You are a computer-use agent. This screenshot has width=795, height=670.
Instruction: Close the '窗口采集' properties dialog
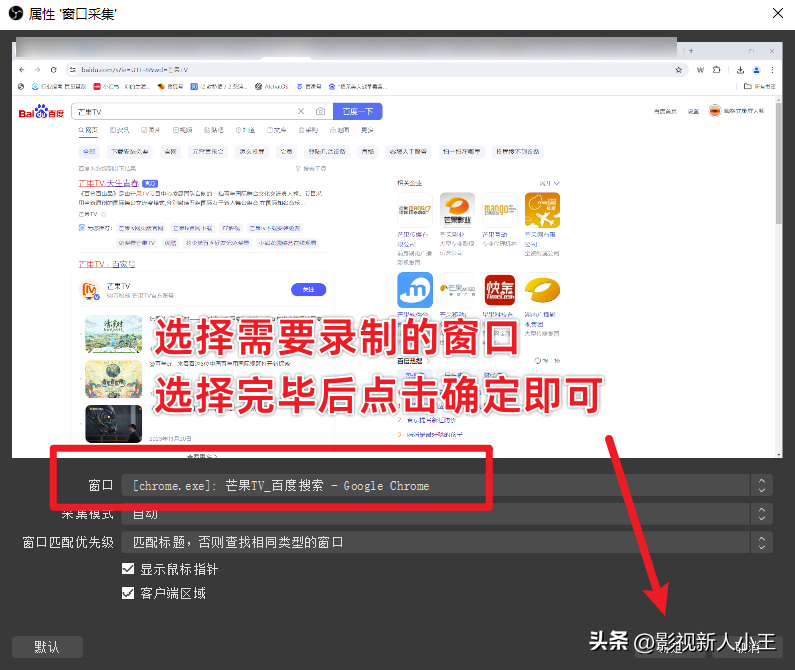click(x=778, y=13)
